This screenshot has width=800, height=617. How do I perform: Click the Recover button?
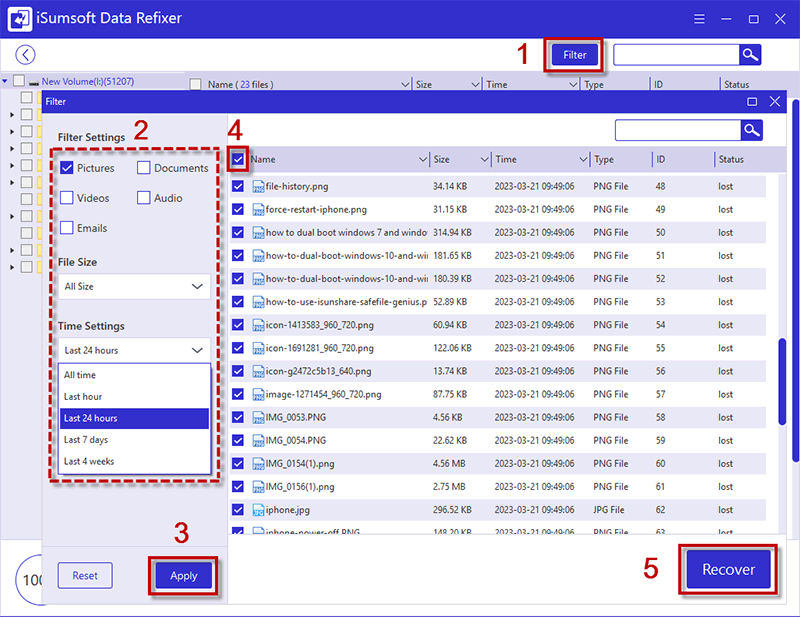(728, 569)
